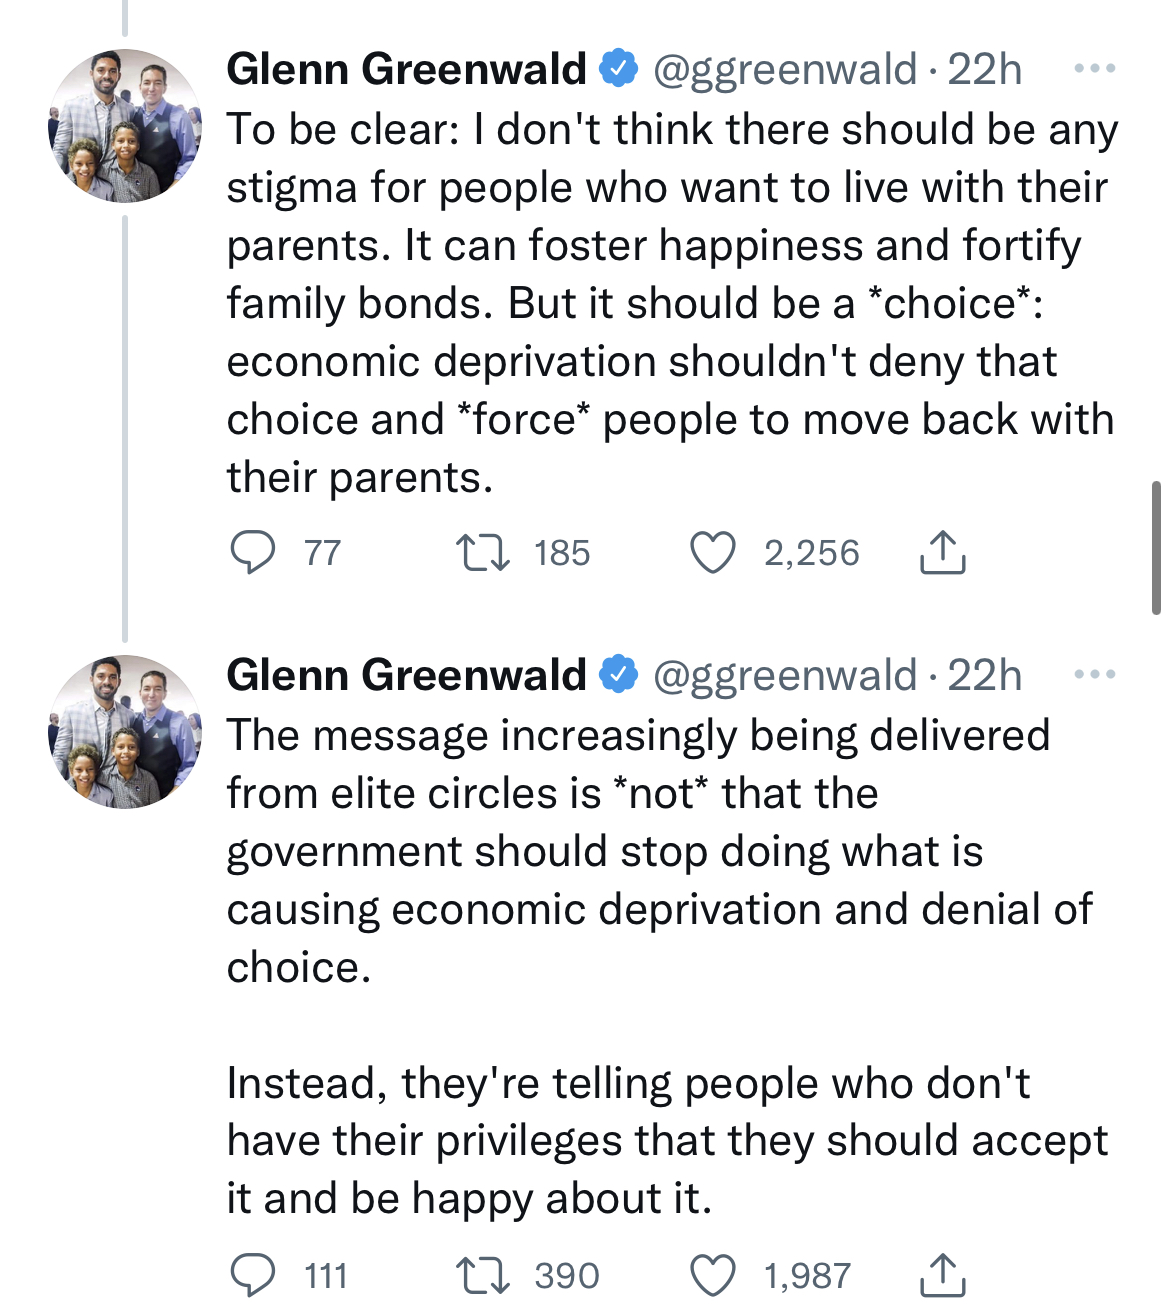Share the first tweet about living with parents
This screenshot has height=1314, width=1170.
[x=942, y=553]
